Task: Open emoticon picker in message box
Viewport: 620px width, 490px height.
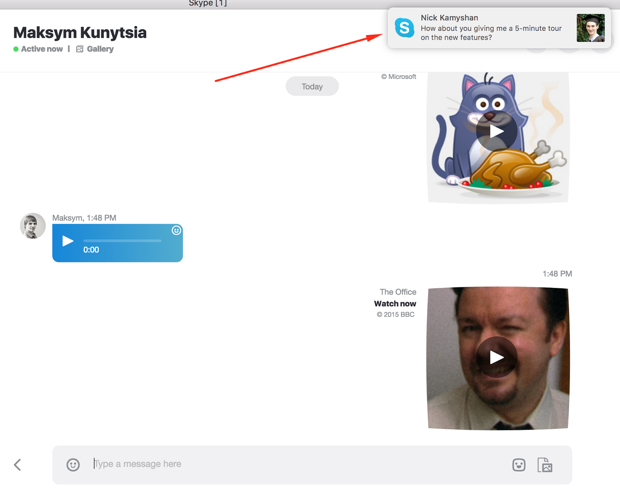Action: (73, 464)
